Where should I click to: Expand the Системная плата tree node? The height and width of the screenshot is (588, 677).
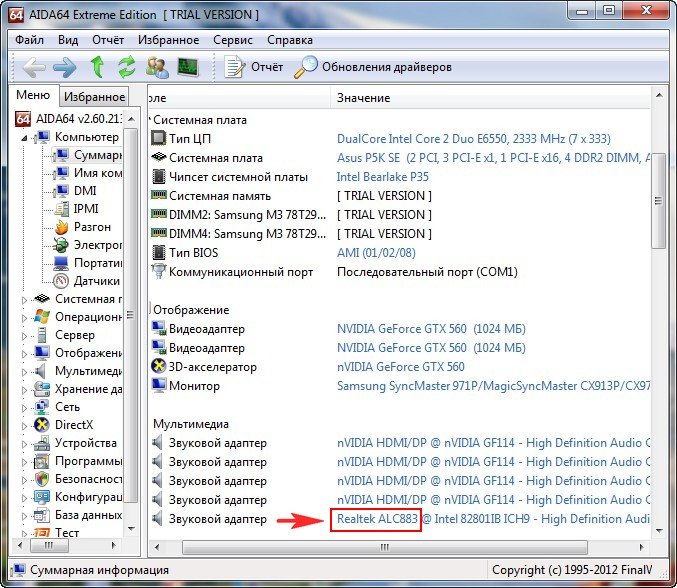pos(24,300)
